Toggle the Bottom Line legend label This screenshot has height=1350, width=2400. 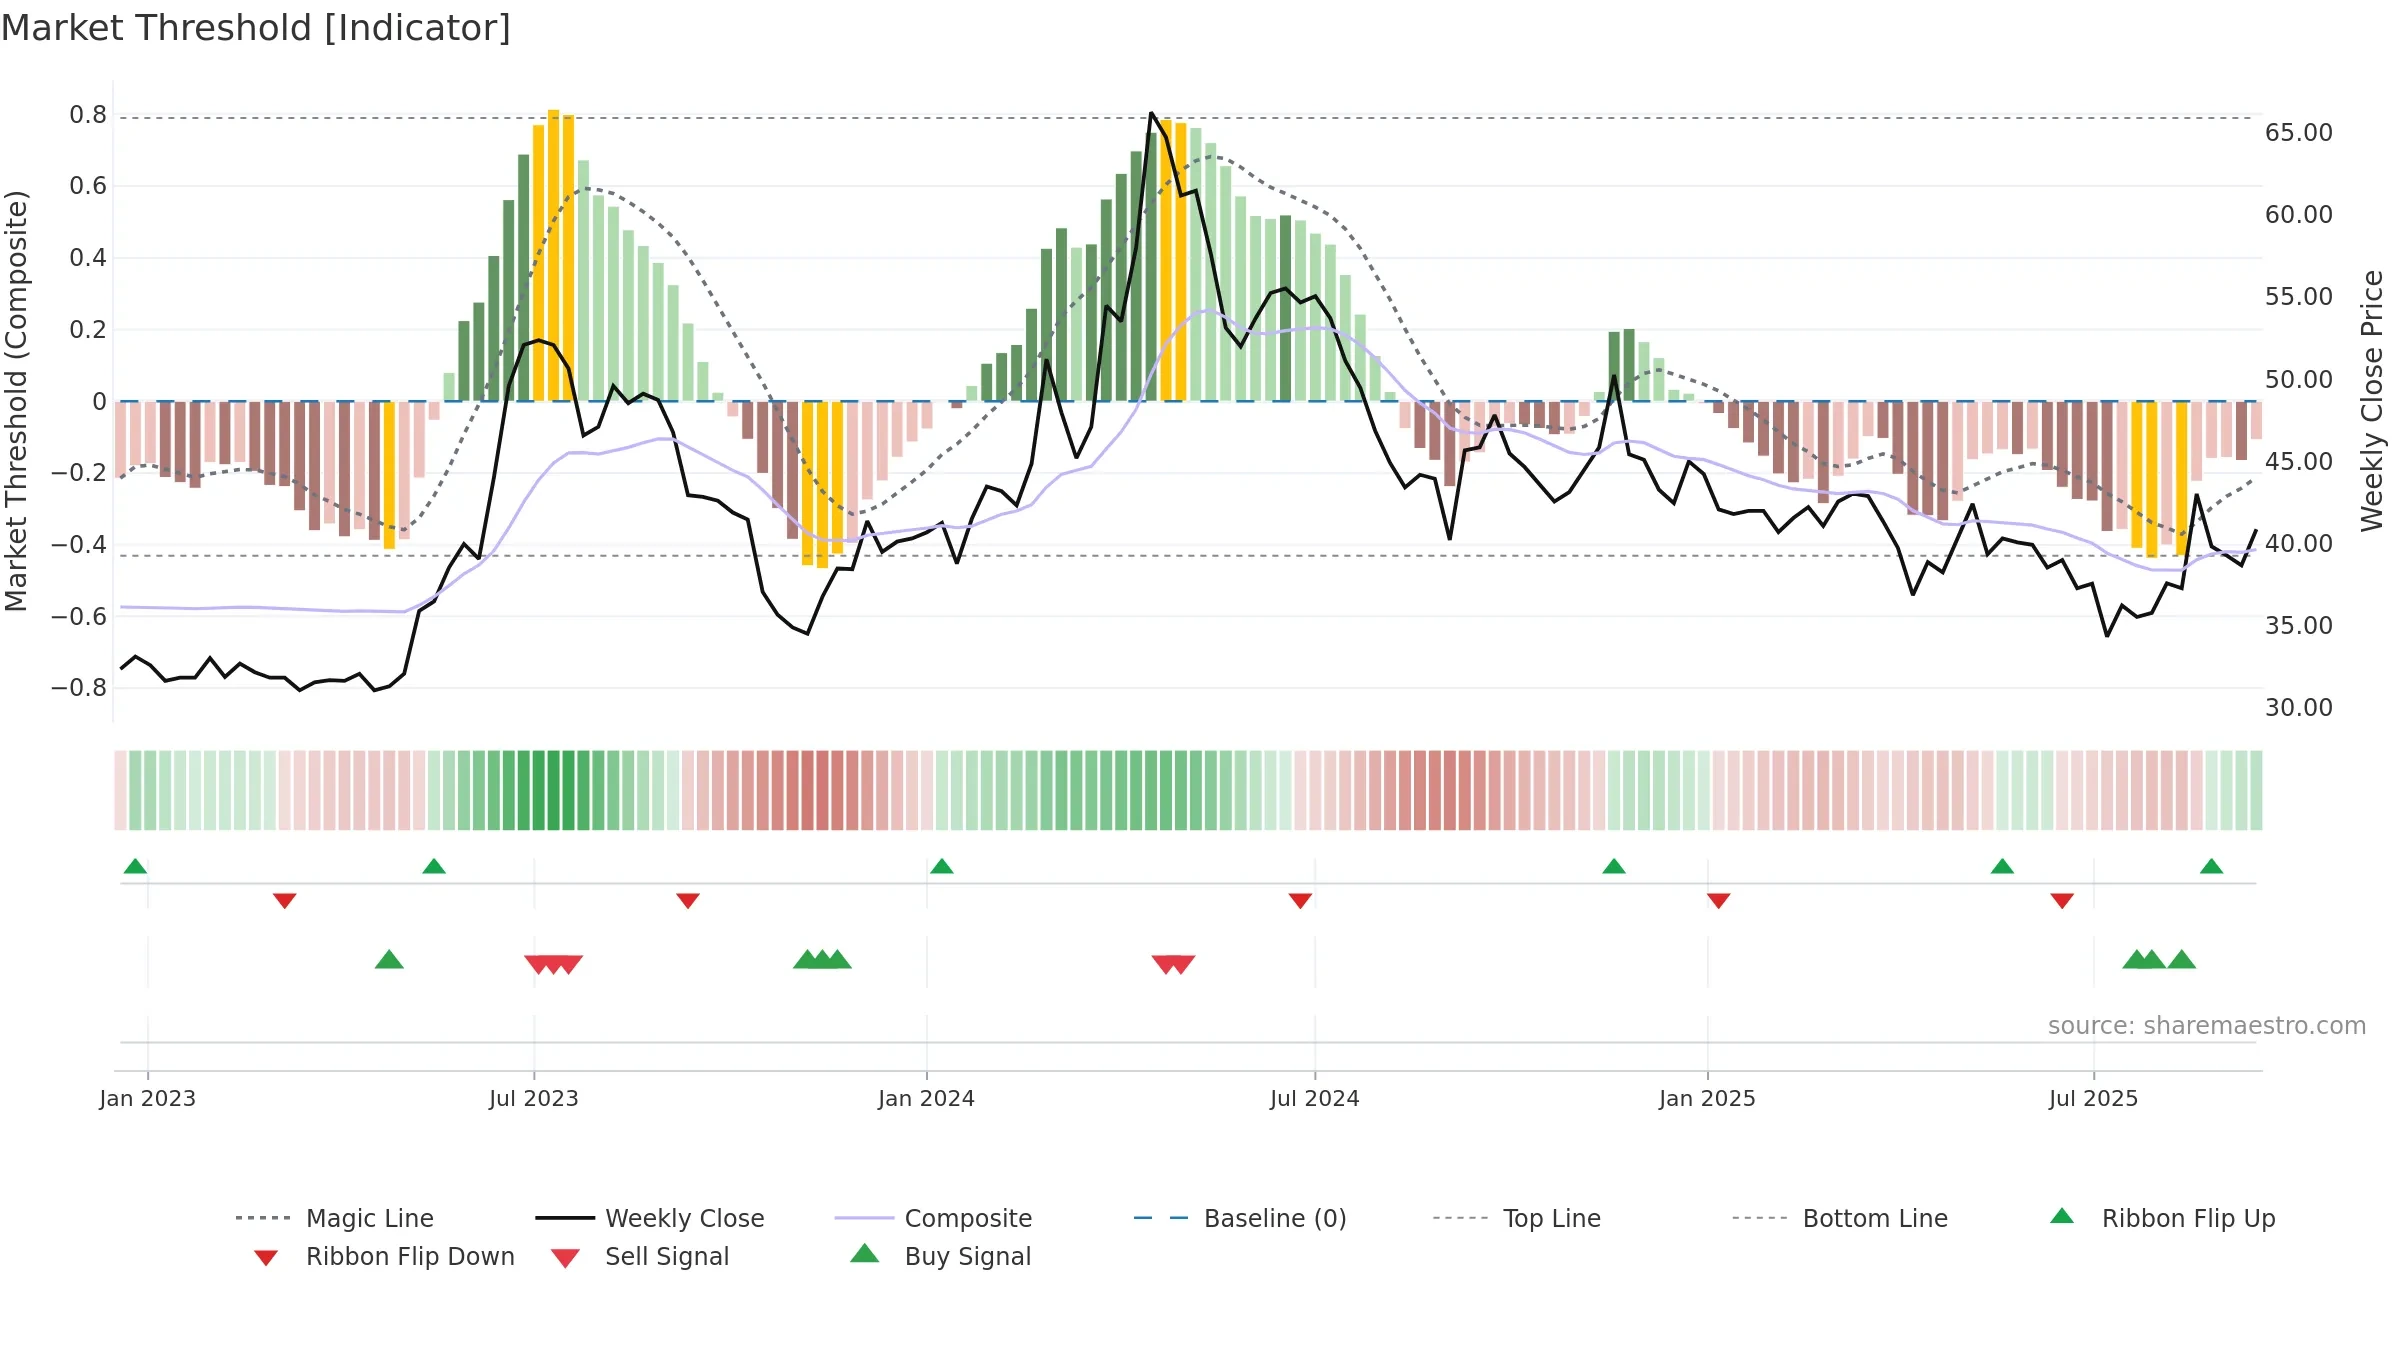click(x=1875, y=1219)
